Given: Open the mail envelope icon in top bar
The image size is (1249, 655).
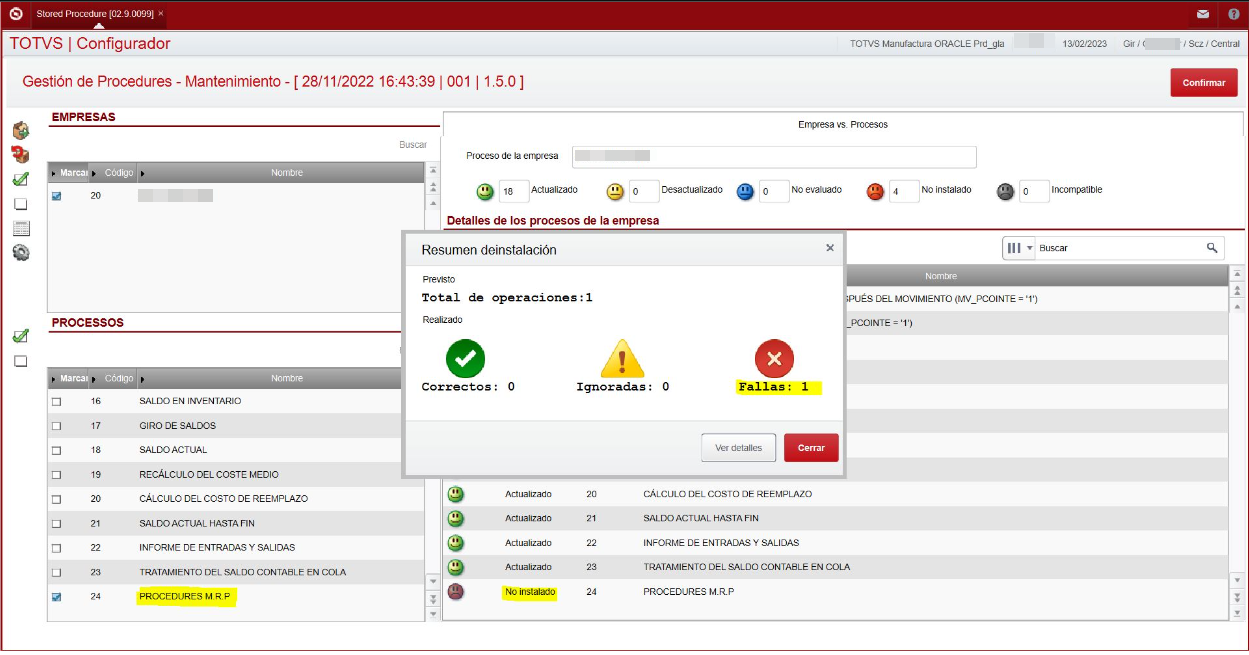Looking at the screenshot, I should [1203, 15].
